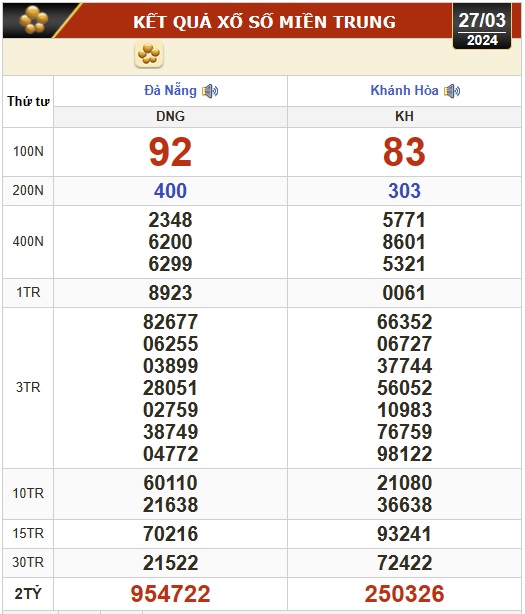Viewport: 525px width, 614px height.
Task: Click the jackpot number 954722
Action: pyautogui.click(x=170, y=594)
